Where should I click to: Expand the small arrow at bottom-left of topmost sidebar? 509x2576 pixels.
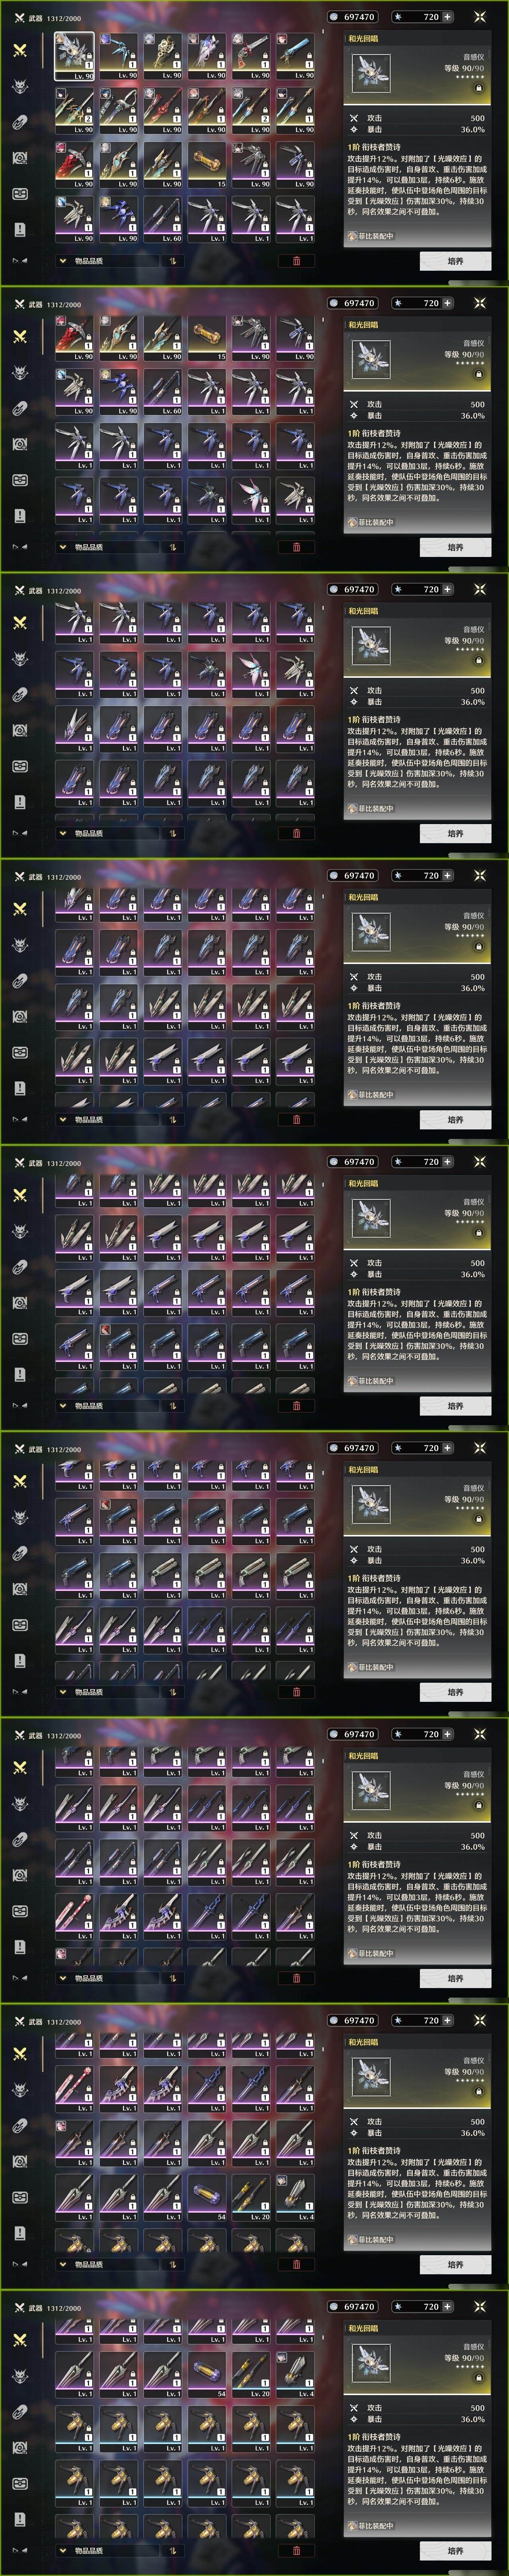click(x=19, y=261)
